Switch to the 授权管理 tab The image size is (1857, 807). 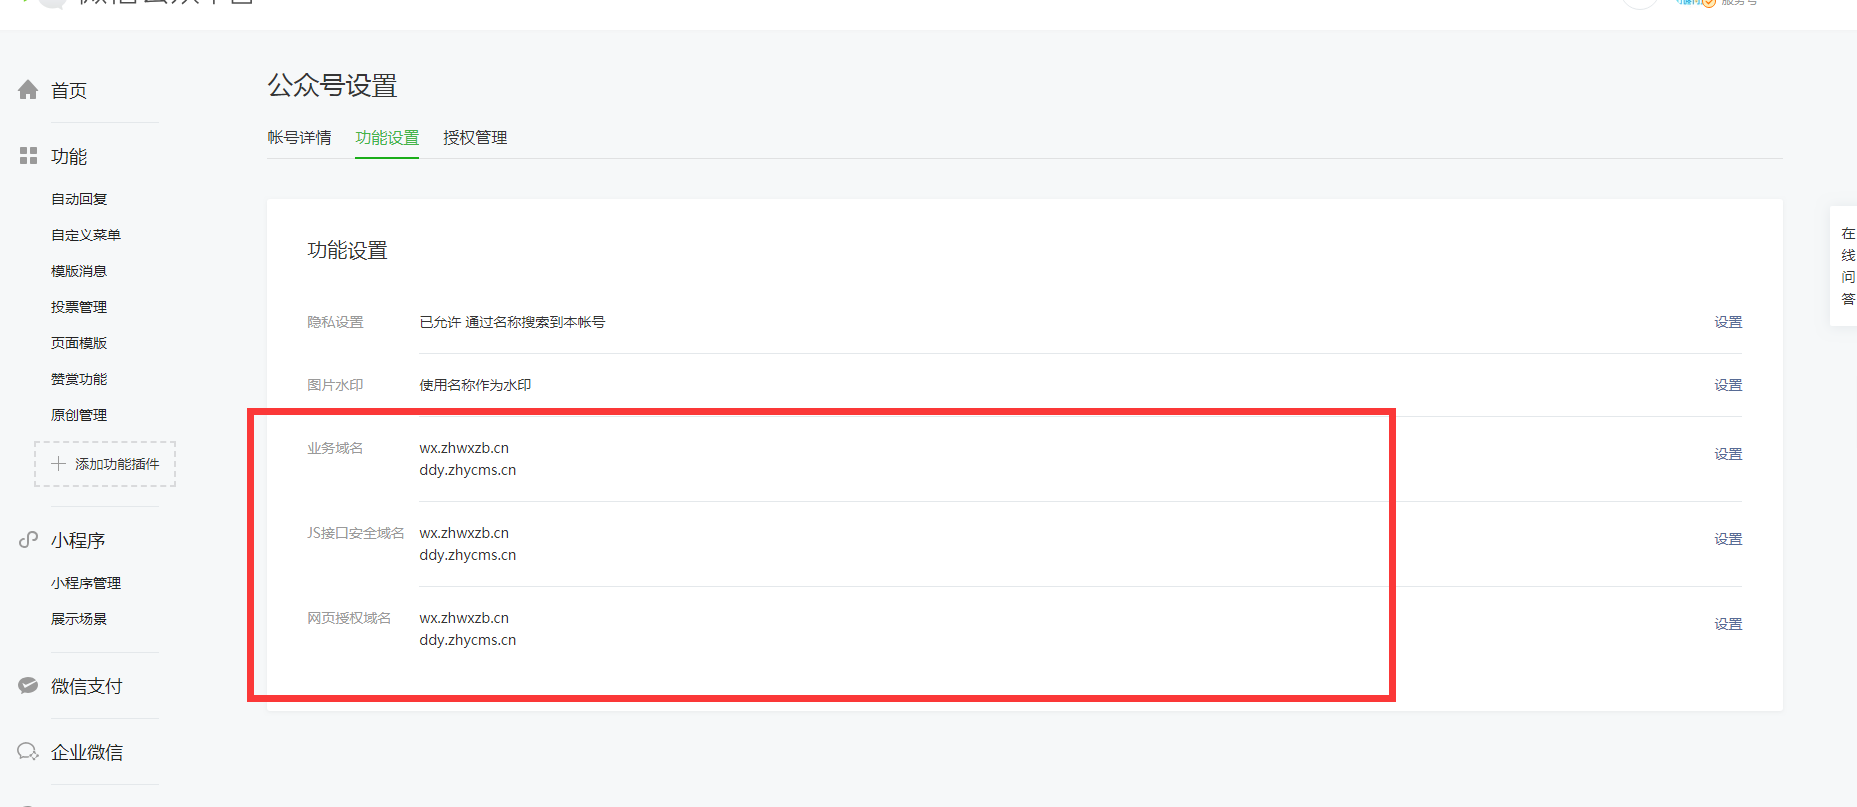[475, 138]
